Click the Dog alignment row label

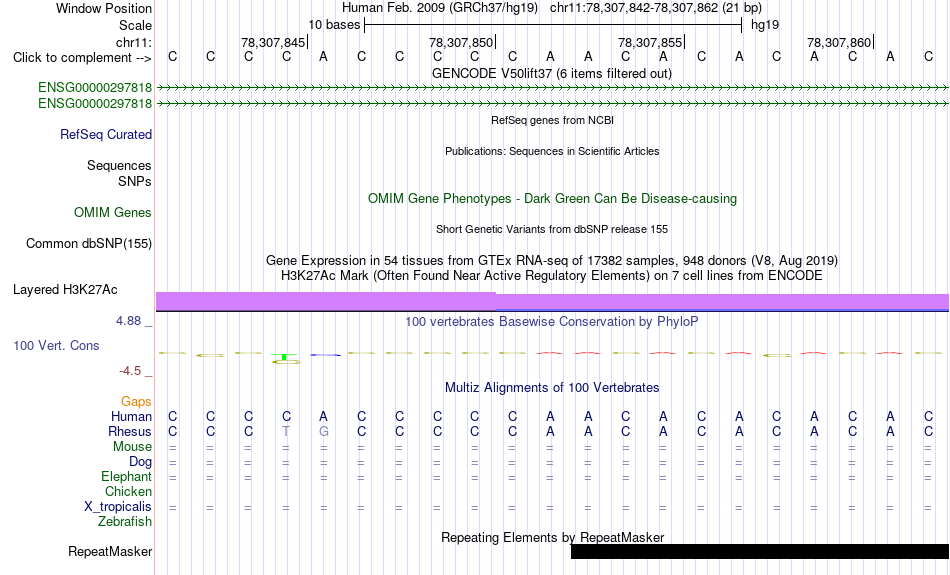coord(140,462)
